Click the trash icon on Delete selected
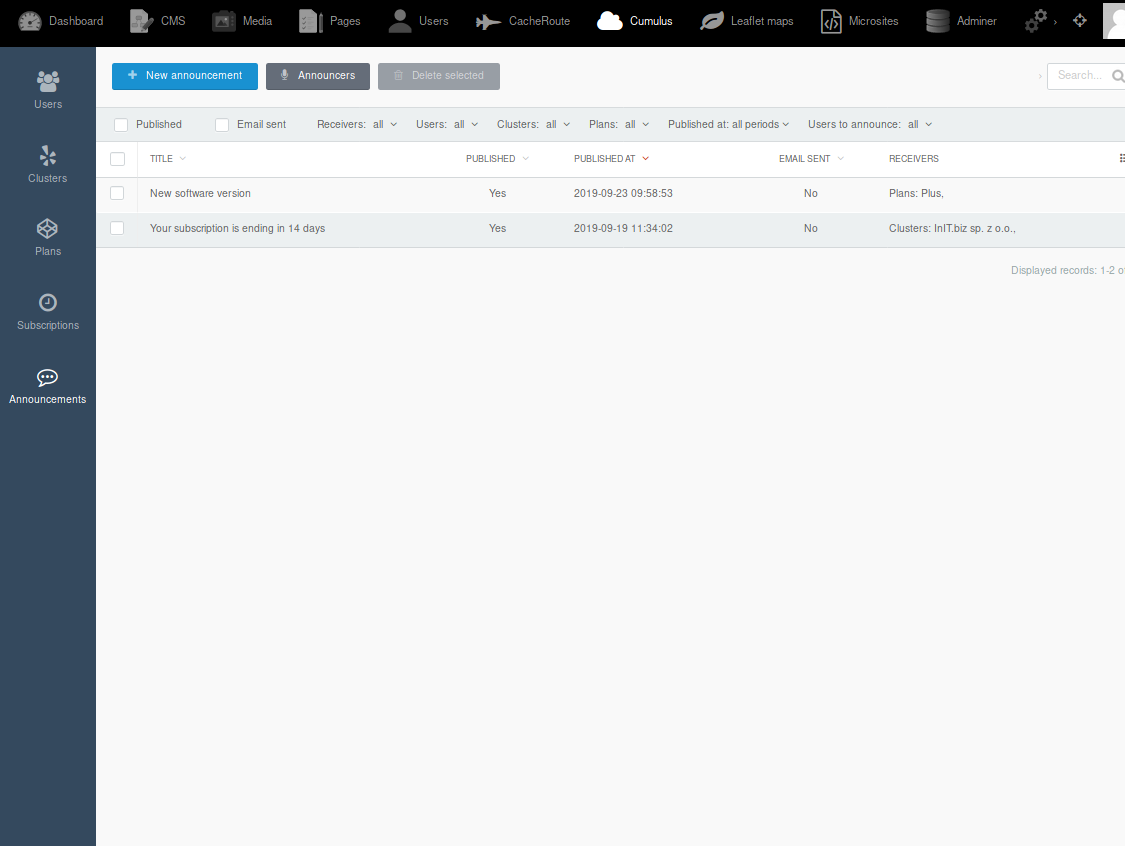 pyautogui.click(x=398, y=75)
